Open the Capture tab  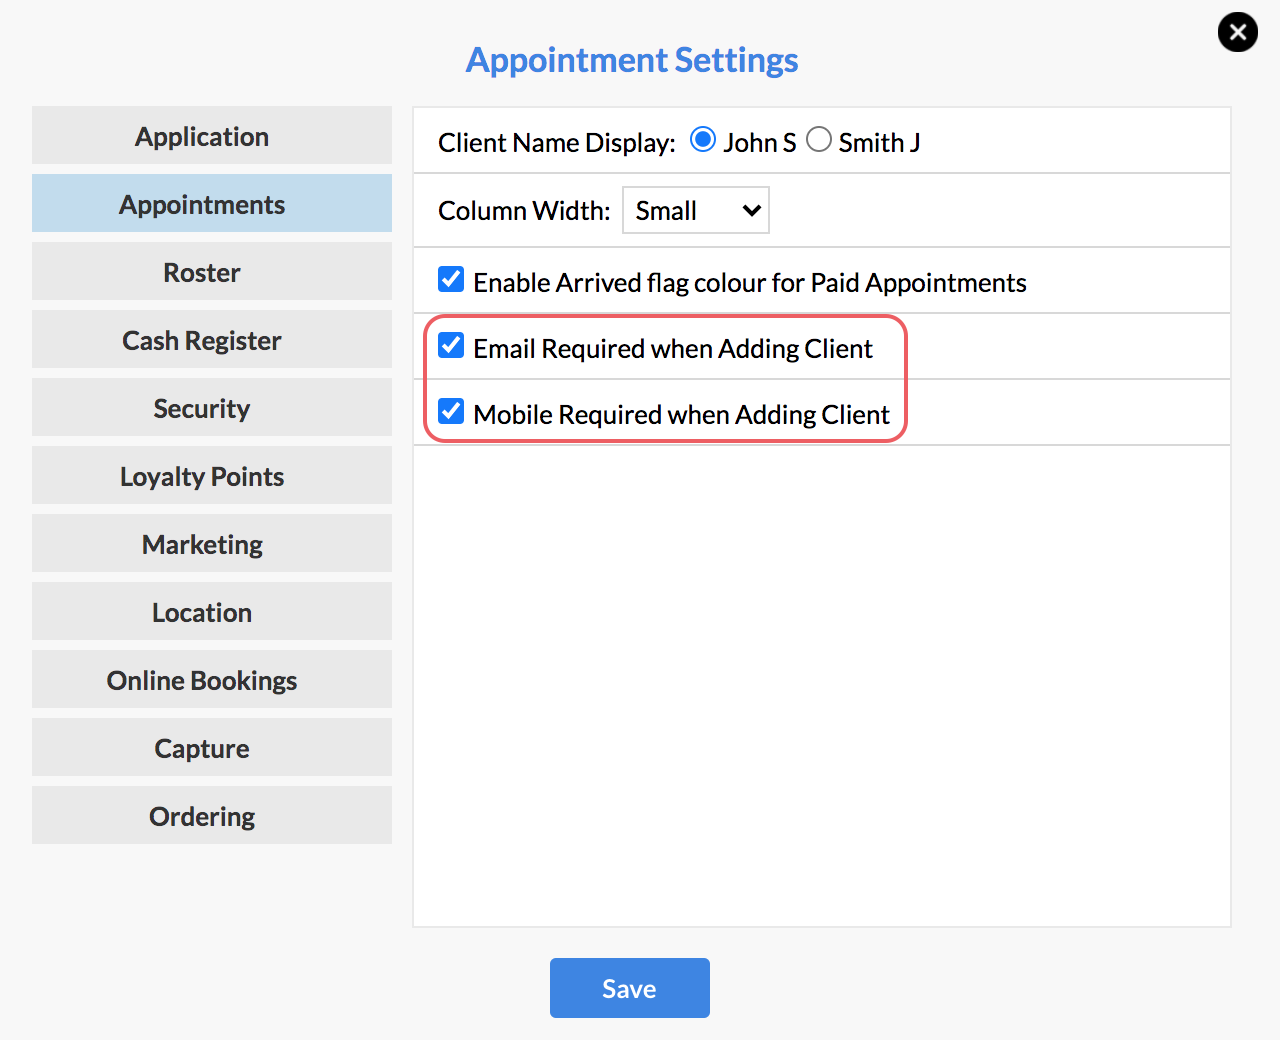212,747
